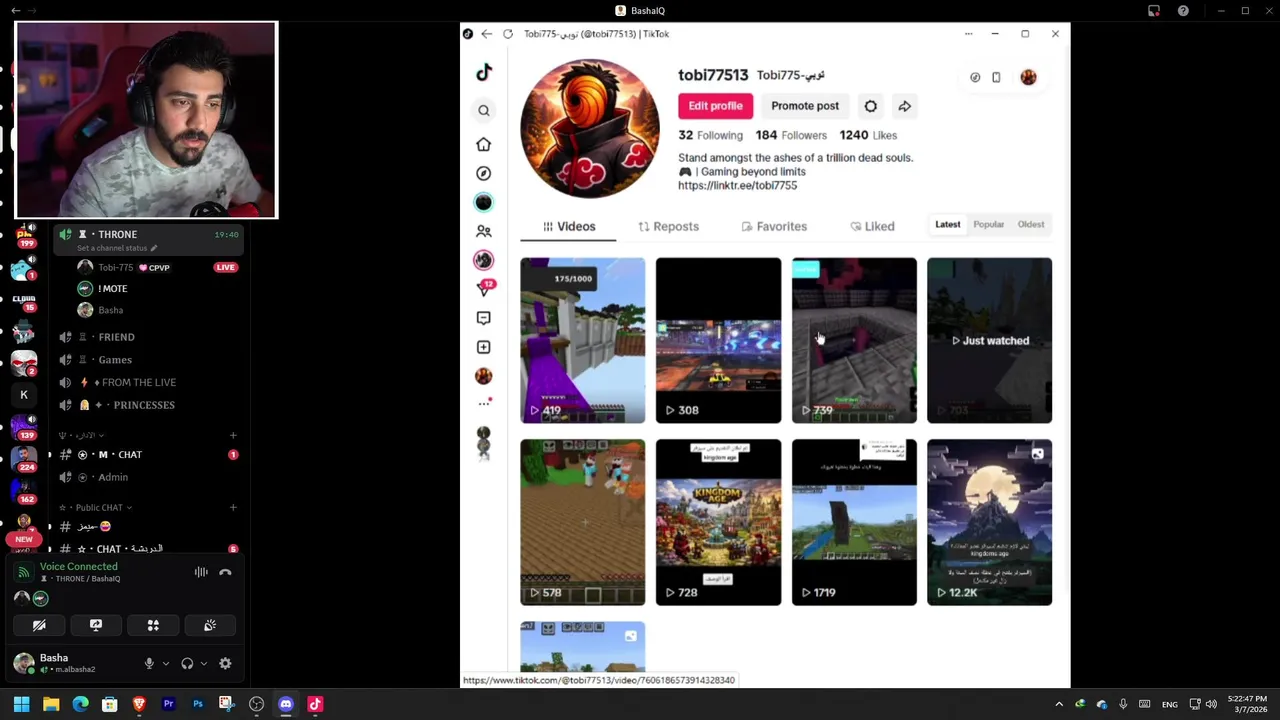Open the More dots in TikTok sidebar

pyautogui.click(x=484, y=403)
